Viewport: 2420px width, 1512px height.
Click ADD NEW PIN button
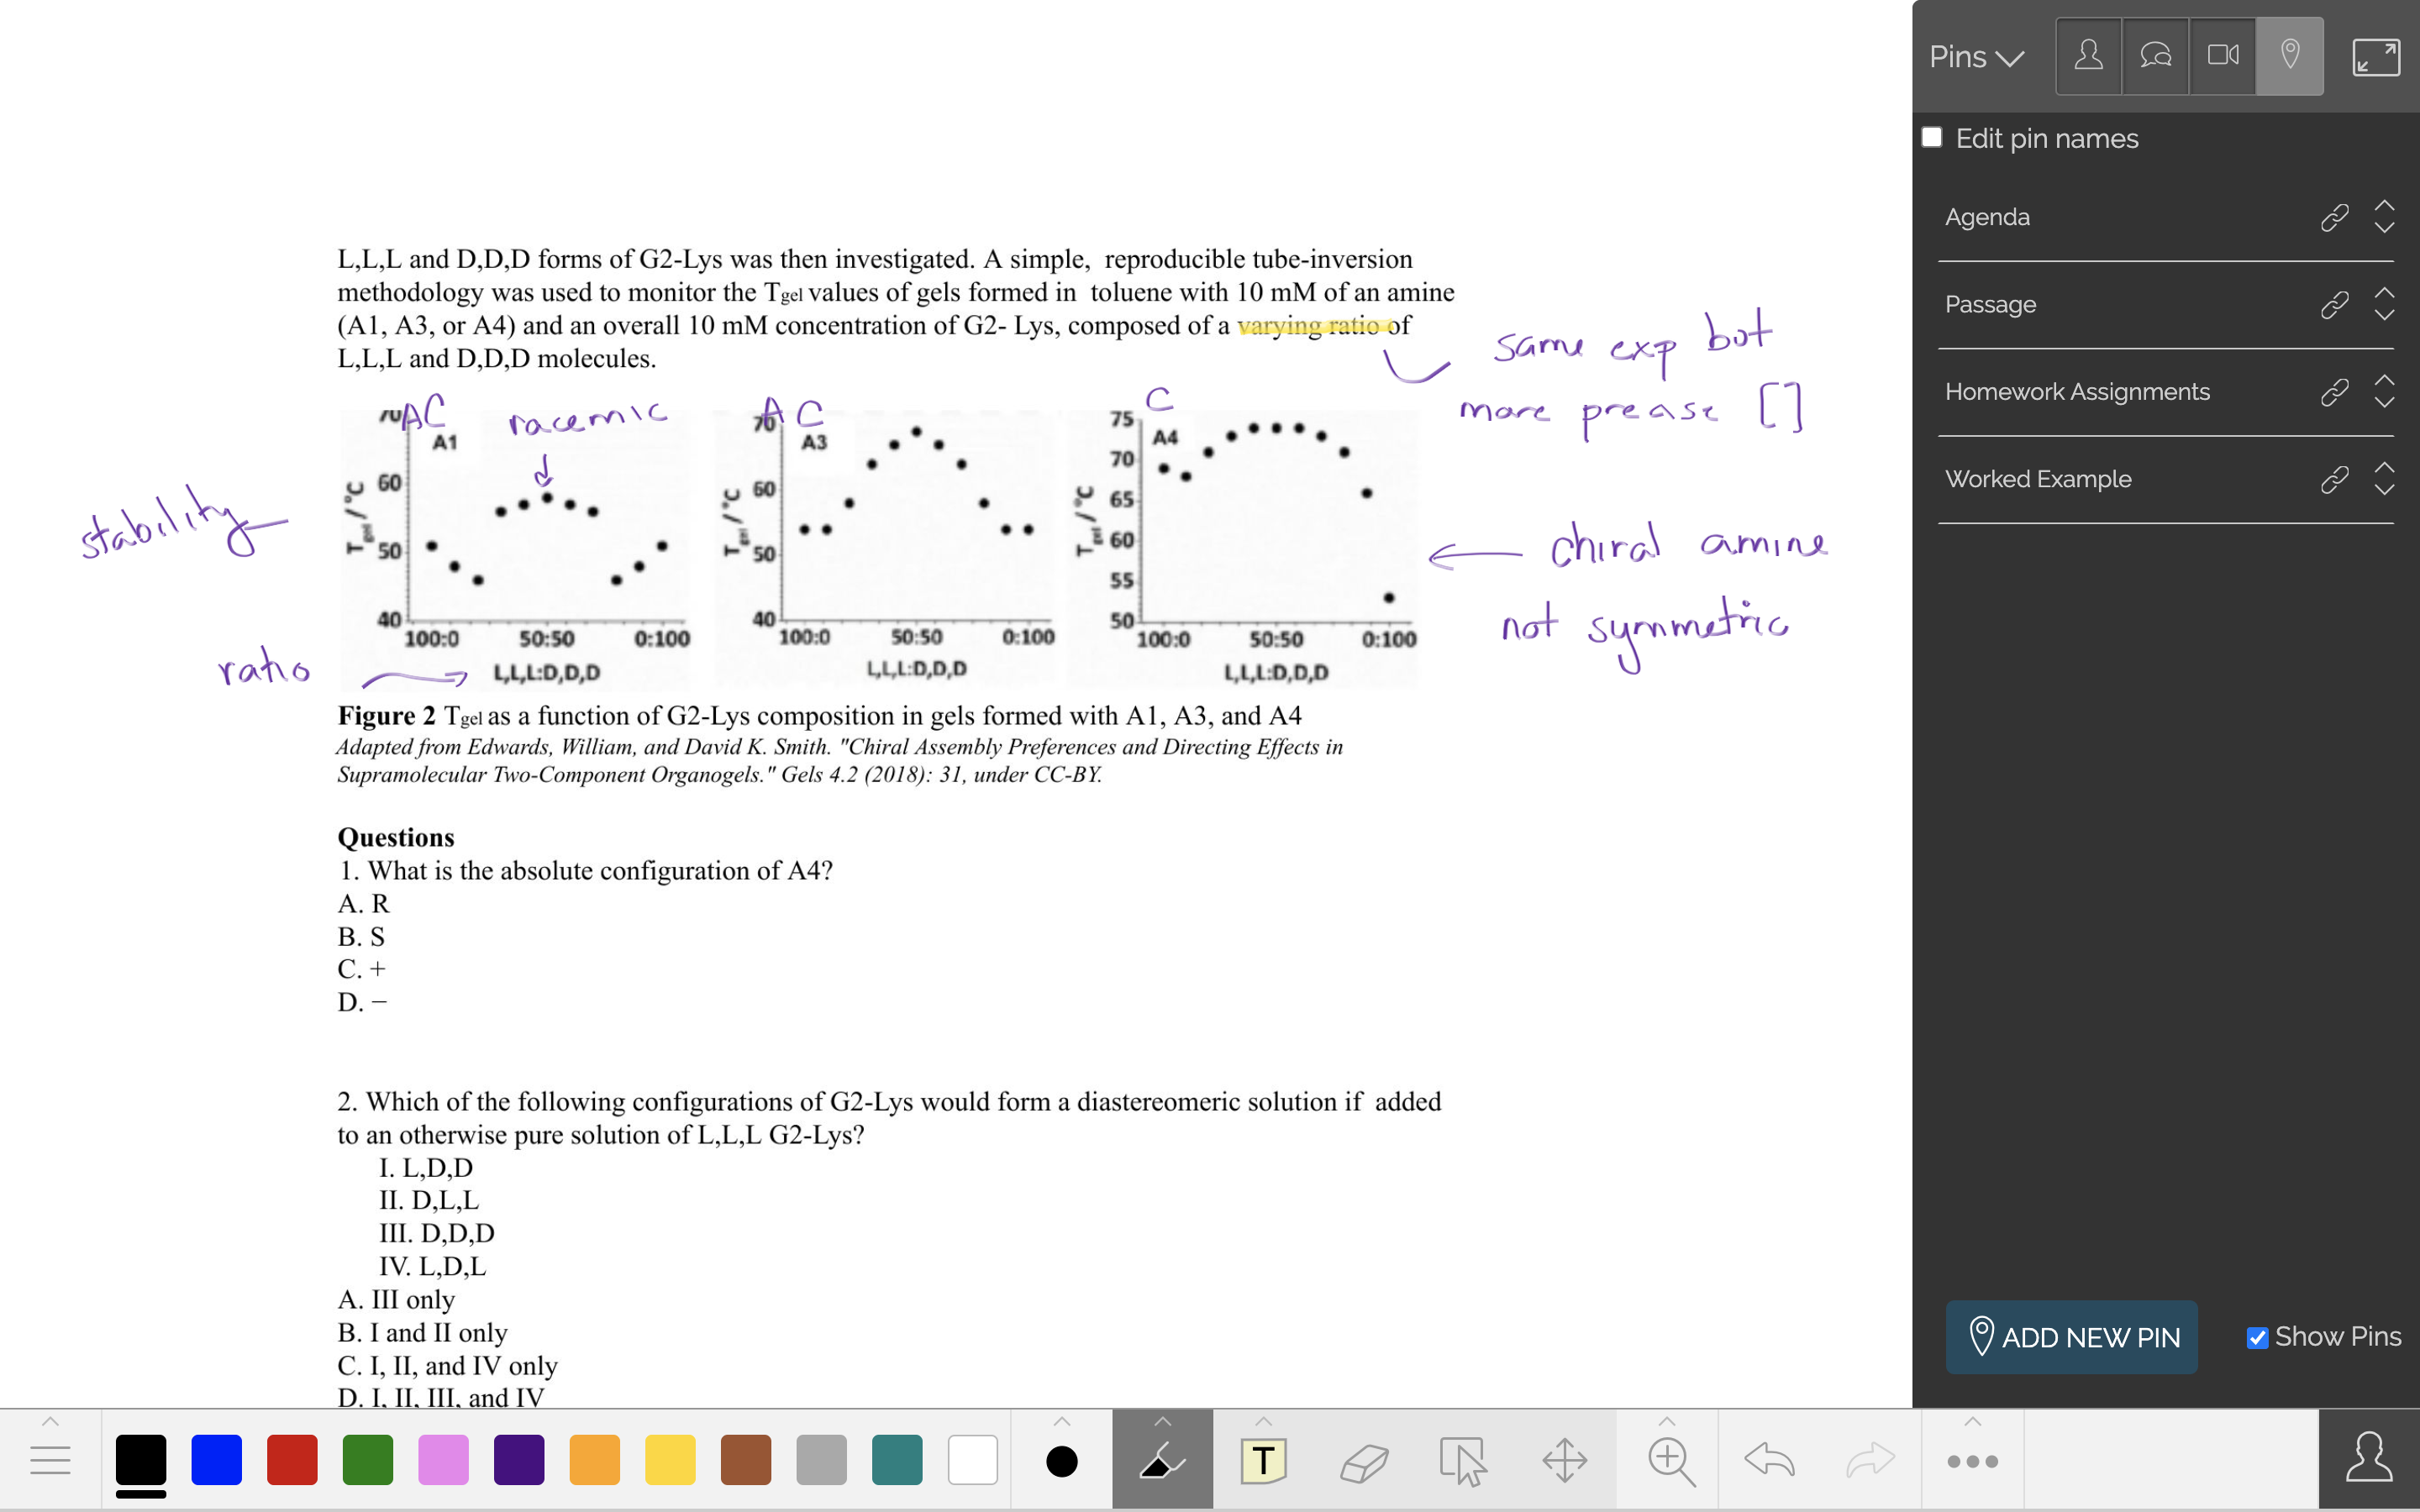(x=2071, y=1337)
